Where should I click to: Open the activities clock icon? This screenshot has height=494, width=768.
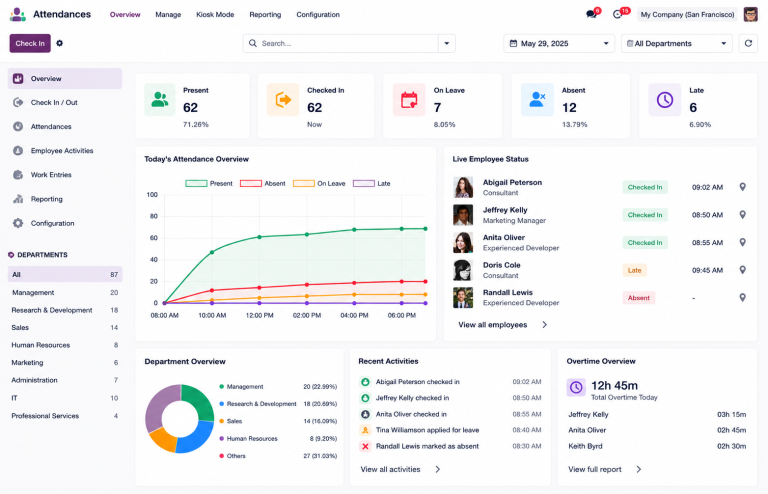pyautogui.click(x=617, y=14)
